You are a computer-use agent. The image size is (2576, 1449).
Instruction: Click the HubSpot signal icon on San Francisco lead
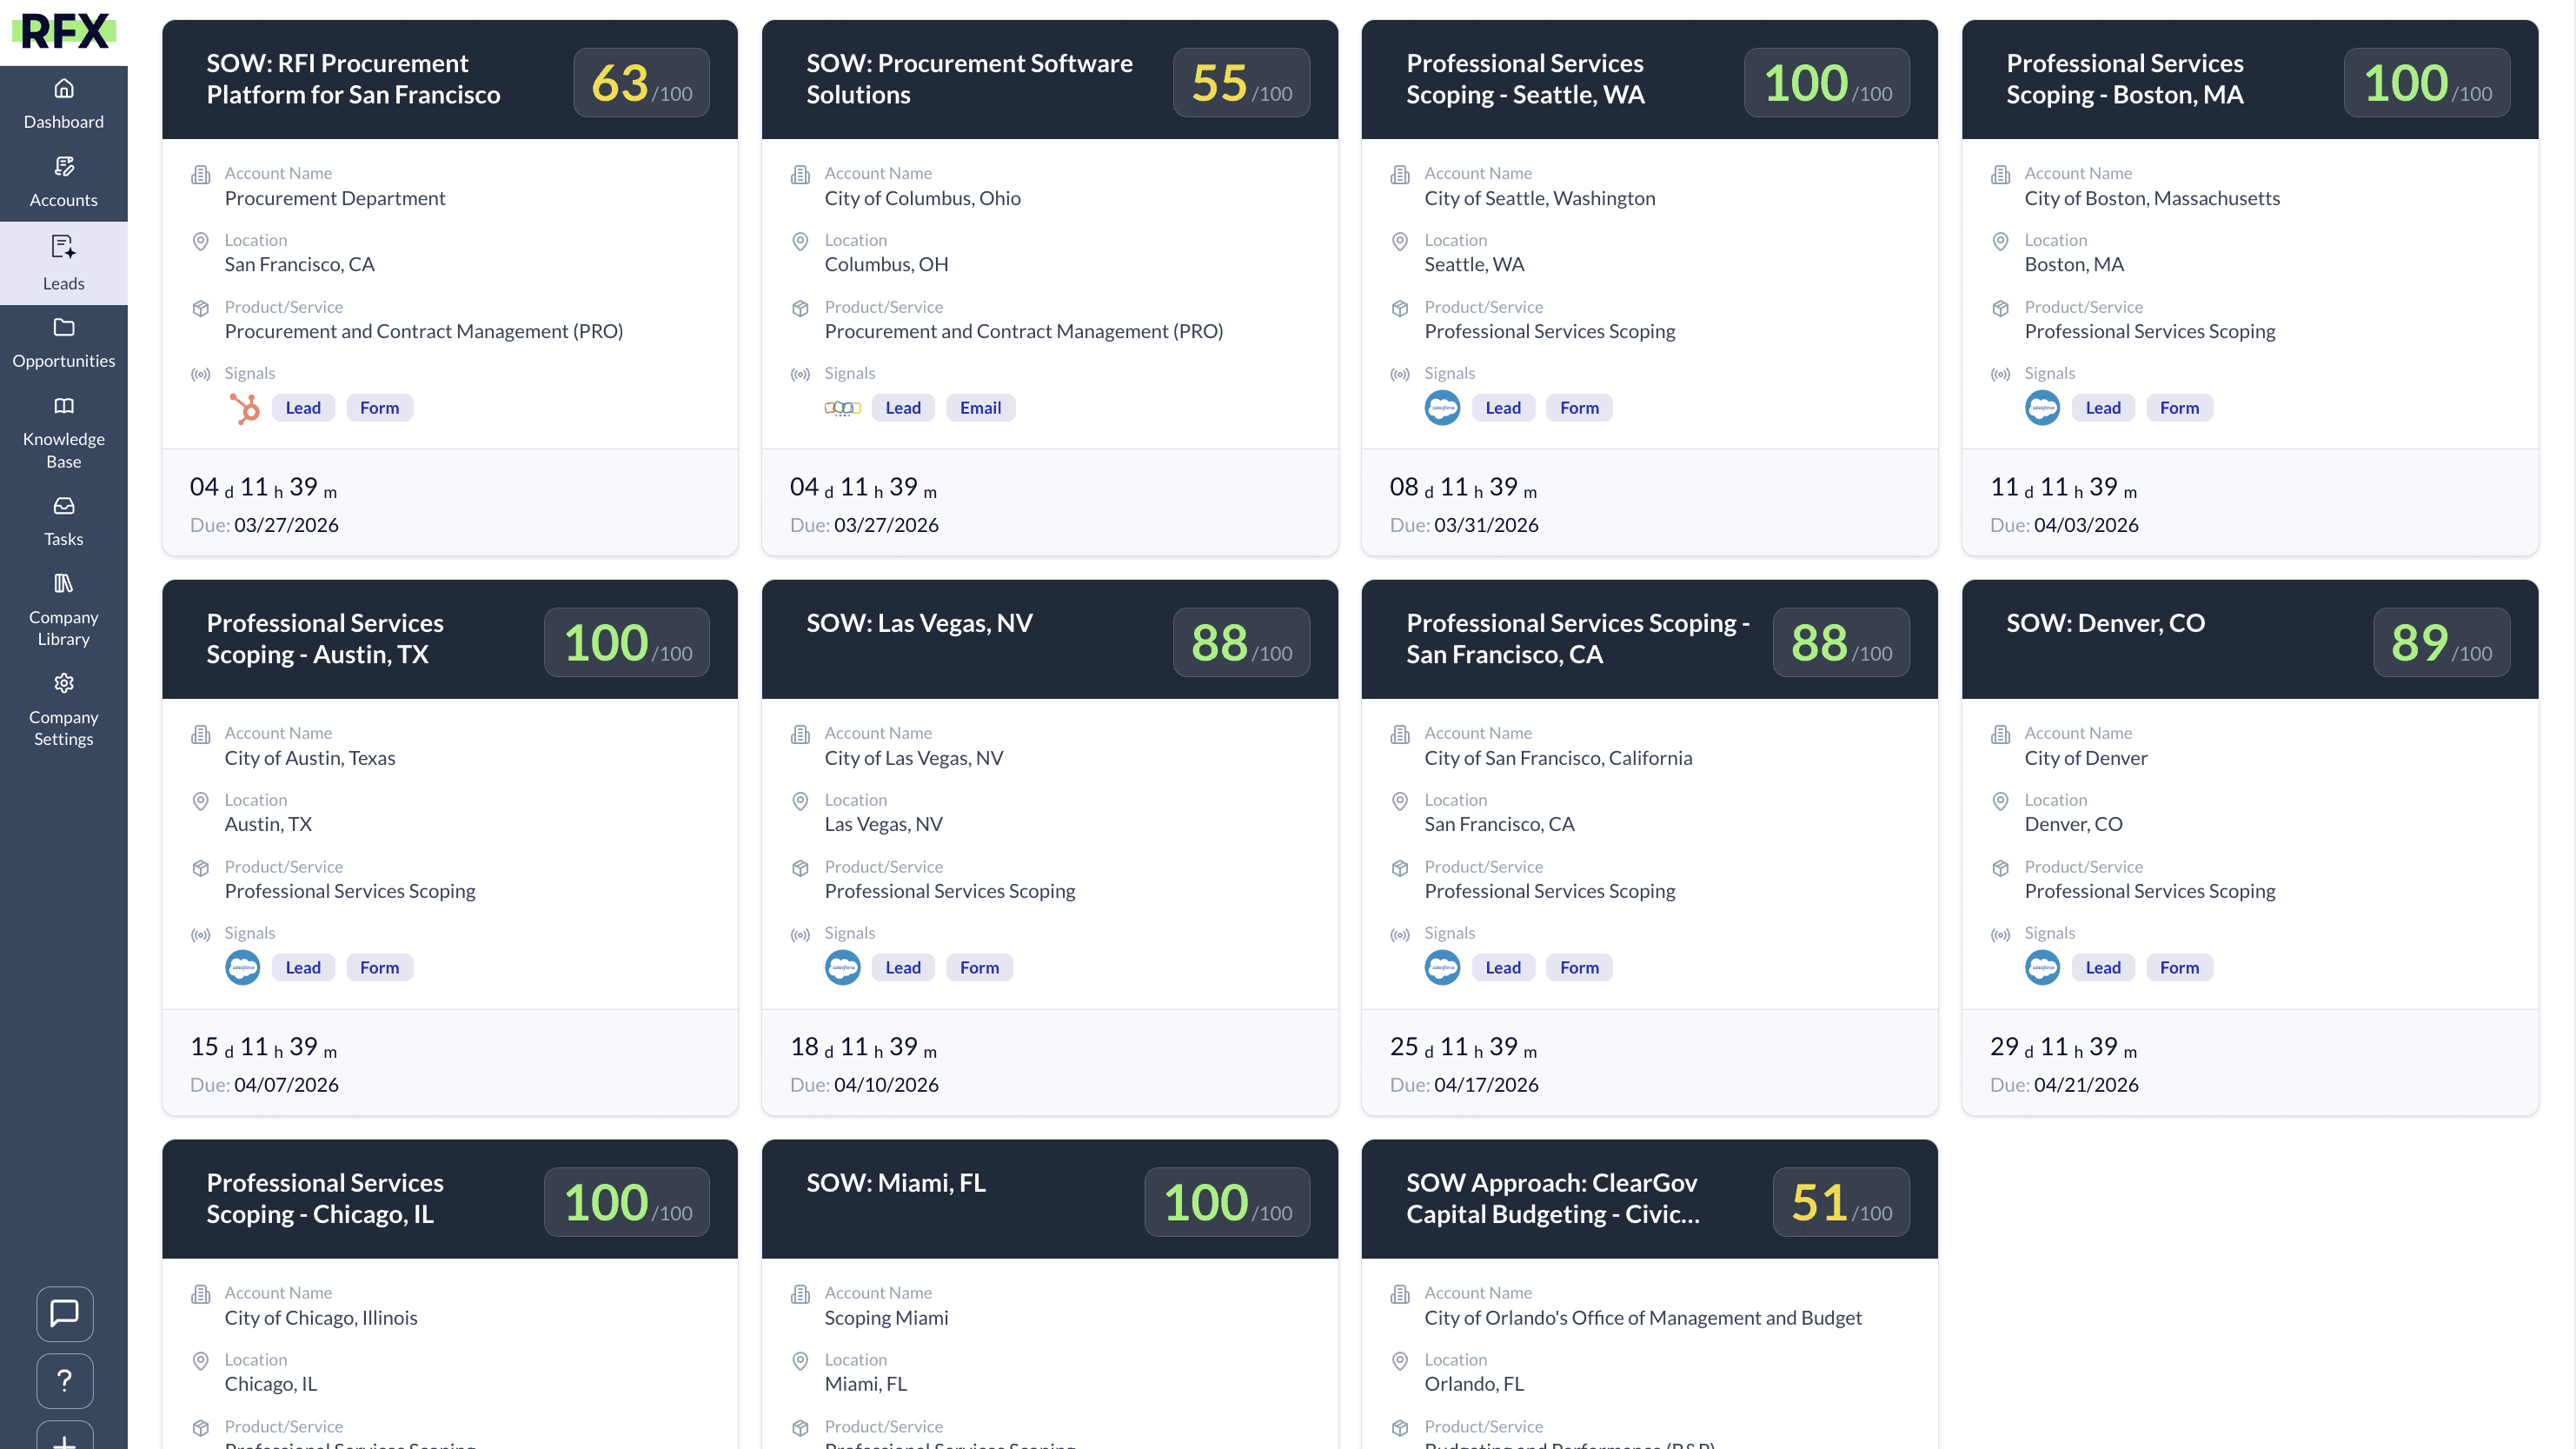pos(244,408)
